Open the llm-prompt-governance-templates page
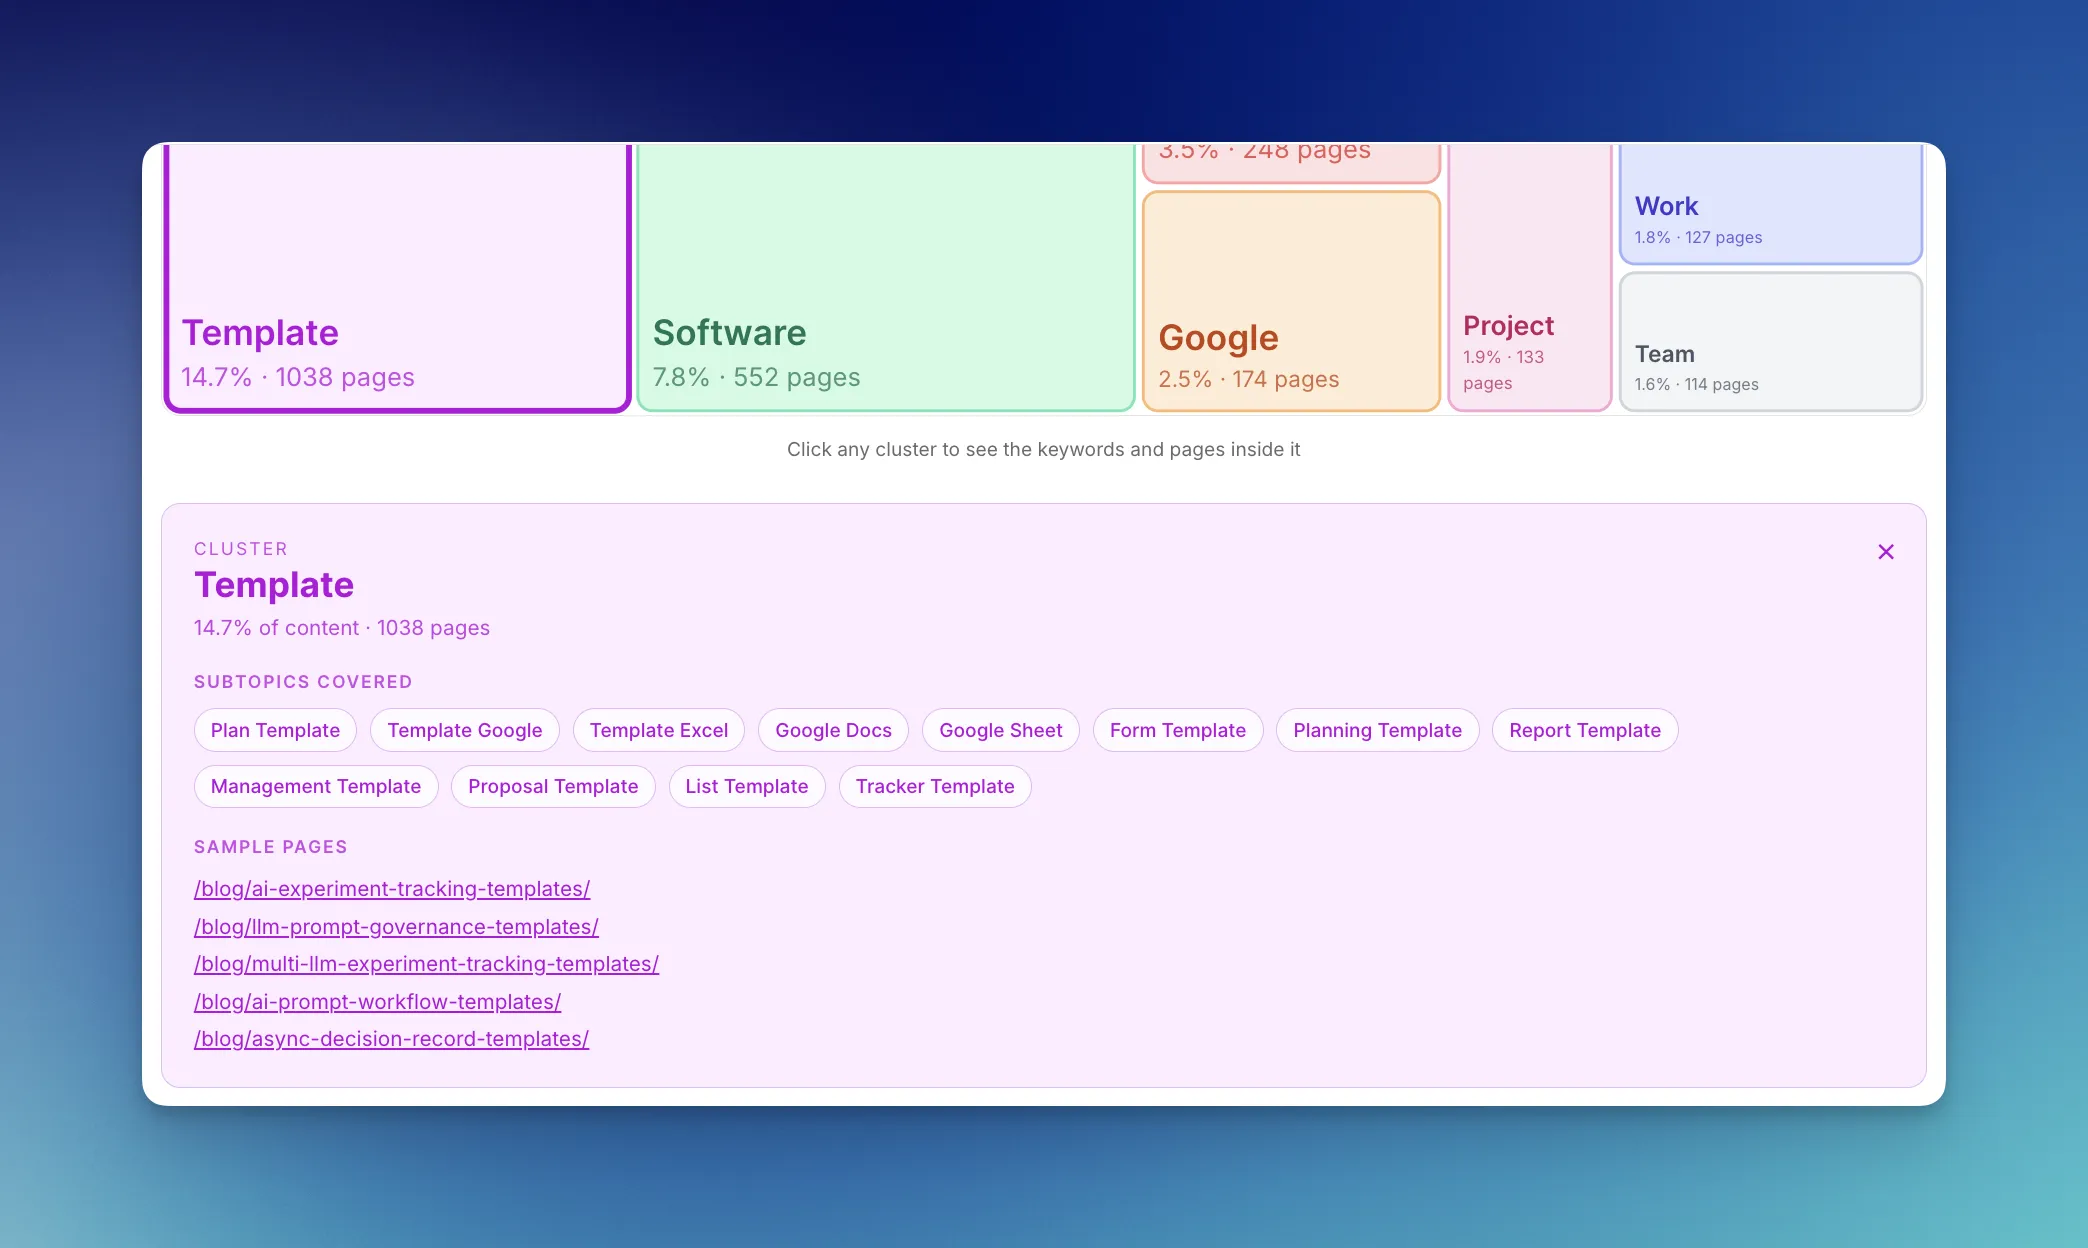Screen dimensions: 2088x1248 [396, 927]
